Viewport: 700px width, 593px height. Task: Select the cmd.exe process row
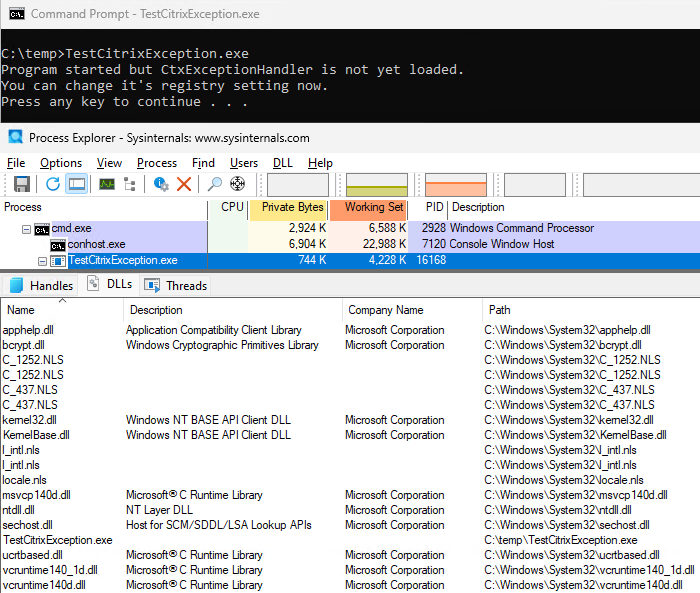(x=350, y=229)
